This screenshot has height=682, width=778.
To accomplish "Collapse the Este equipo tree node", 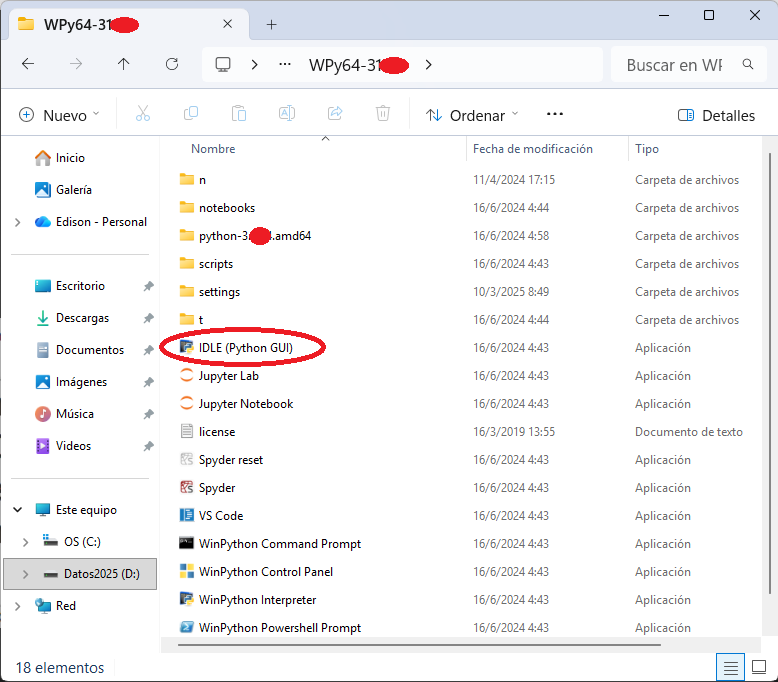I will point(18,510).
